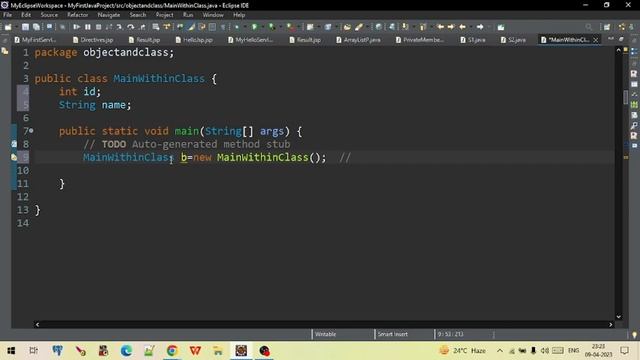Open the Run button dropdown arrow
Screen dimensions: 640x360
pos(262,27)
